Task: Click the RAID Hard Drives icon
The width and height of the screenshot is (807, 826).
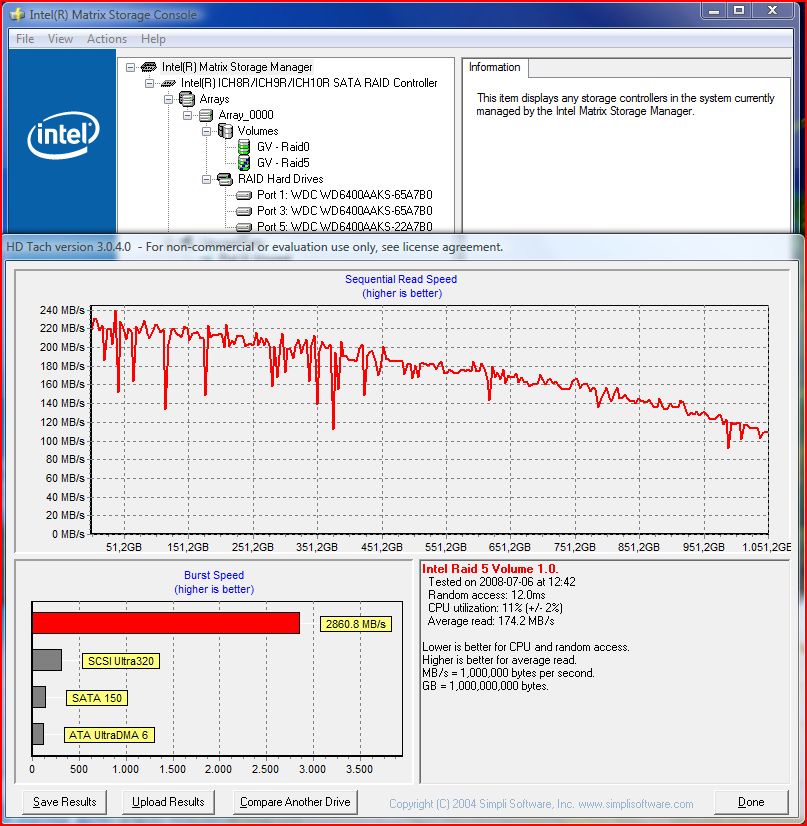Action: [x=225, y=179]
